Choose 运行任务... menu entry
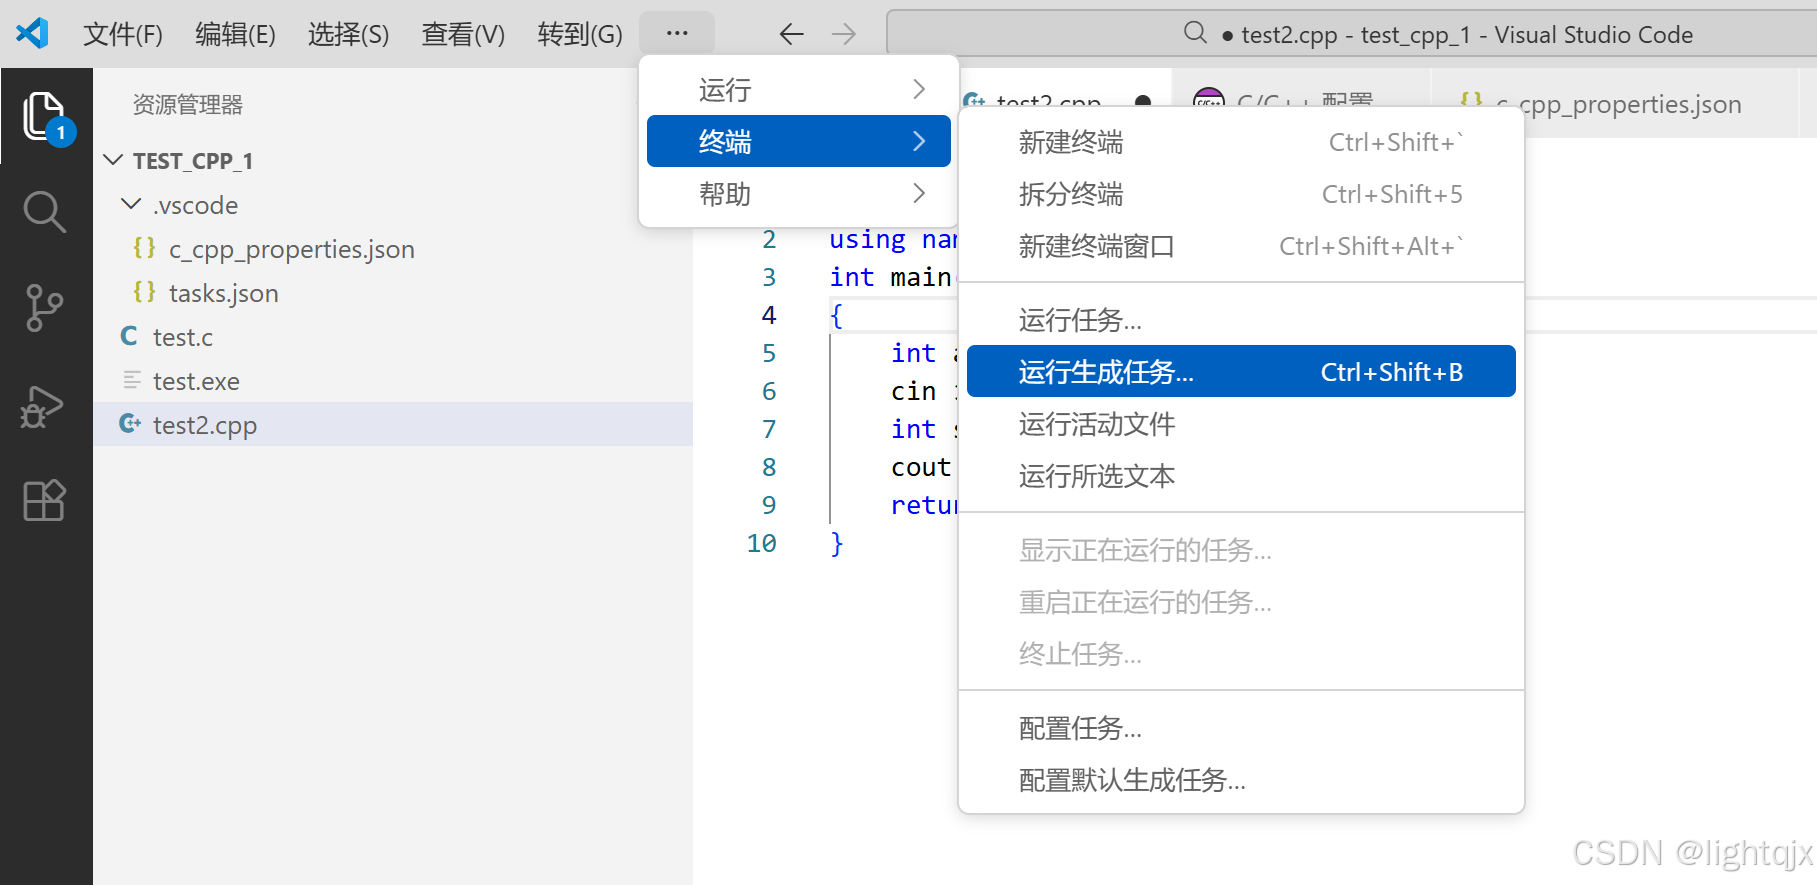This screenshot has height=885, width=1817. pyautogui.click(x=1241, y=320)
